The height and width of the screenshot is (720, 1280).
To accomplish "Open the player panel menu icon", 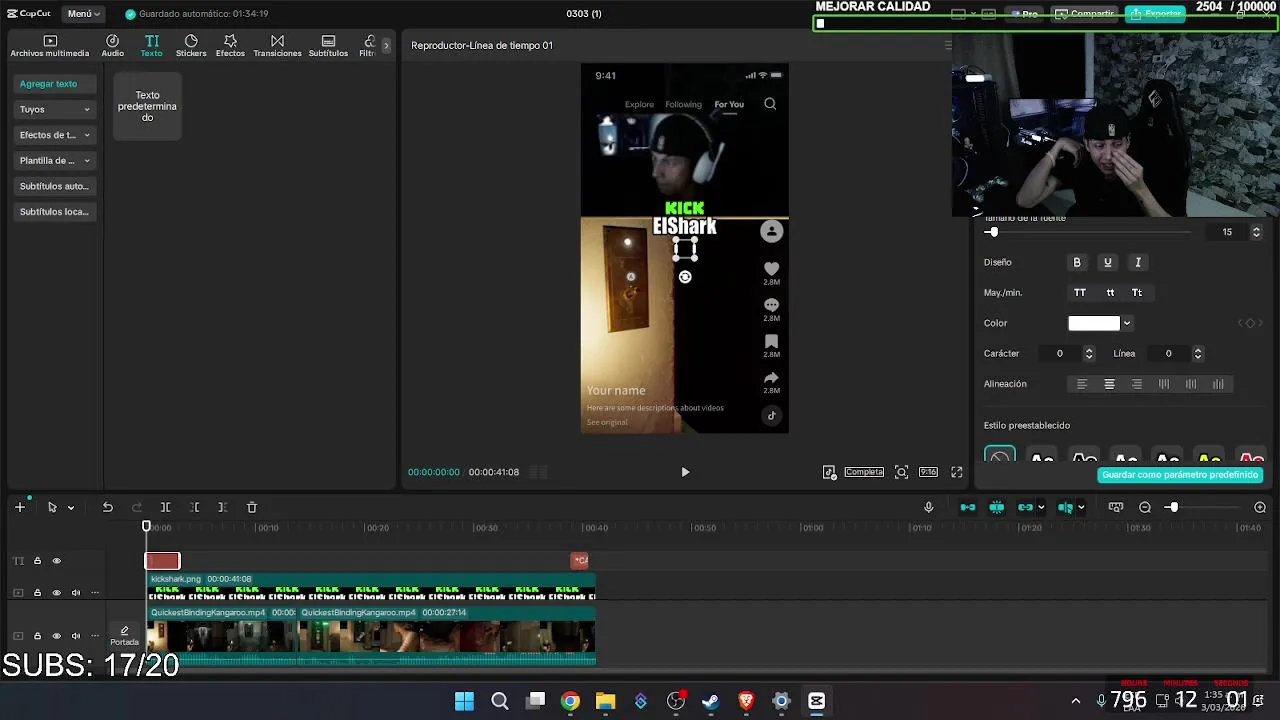I will pos(948,45).
